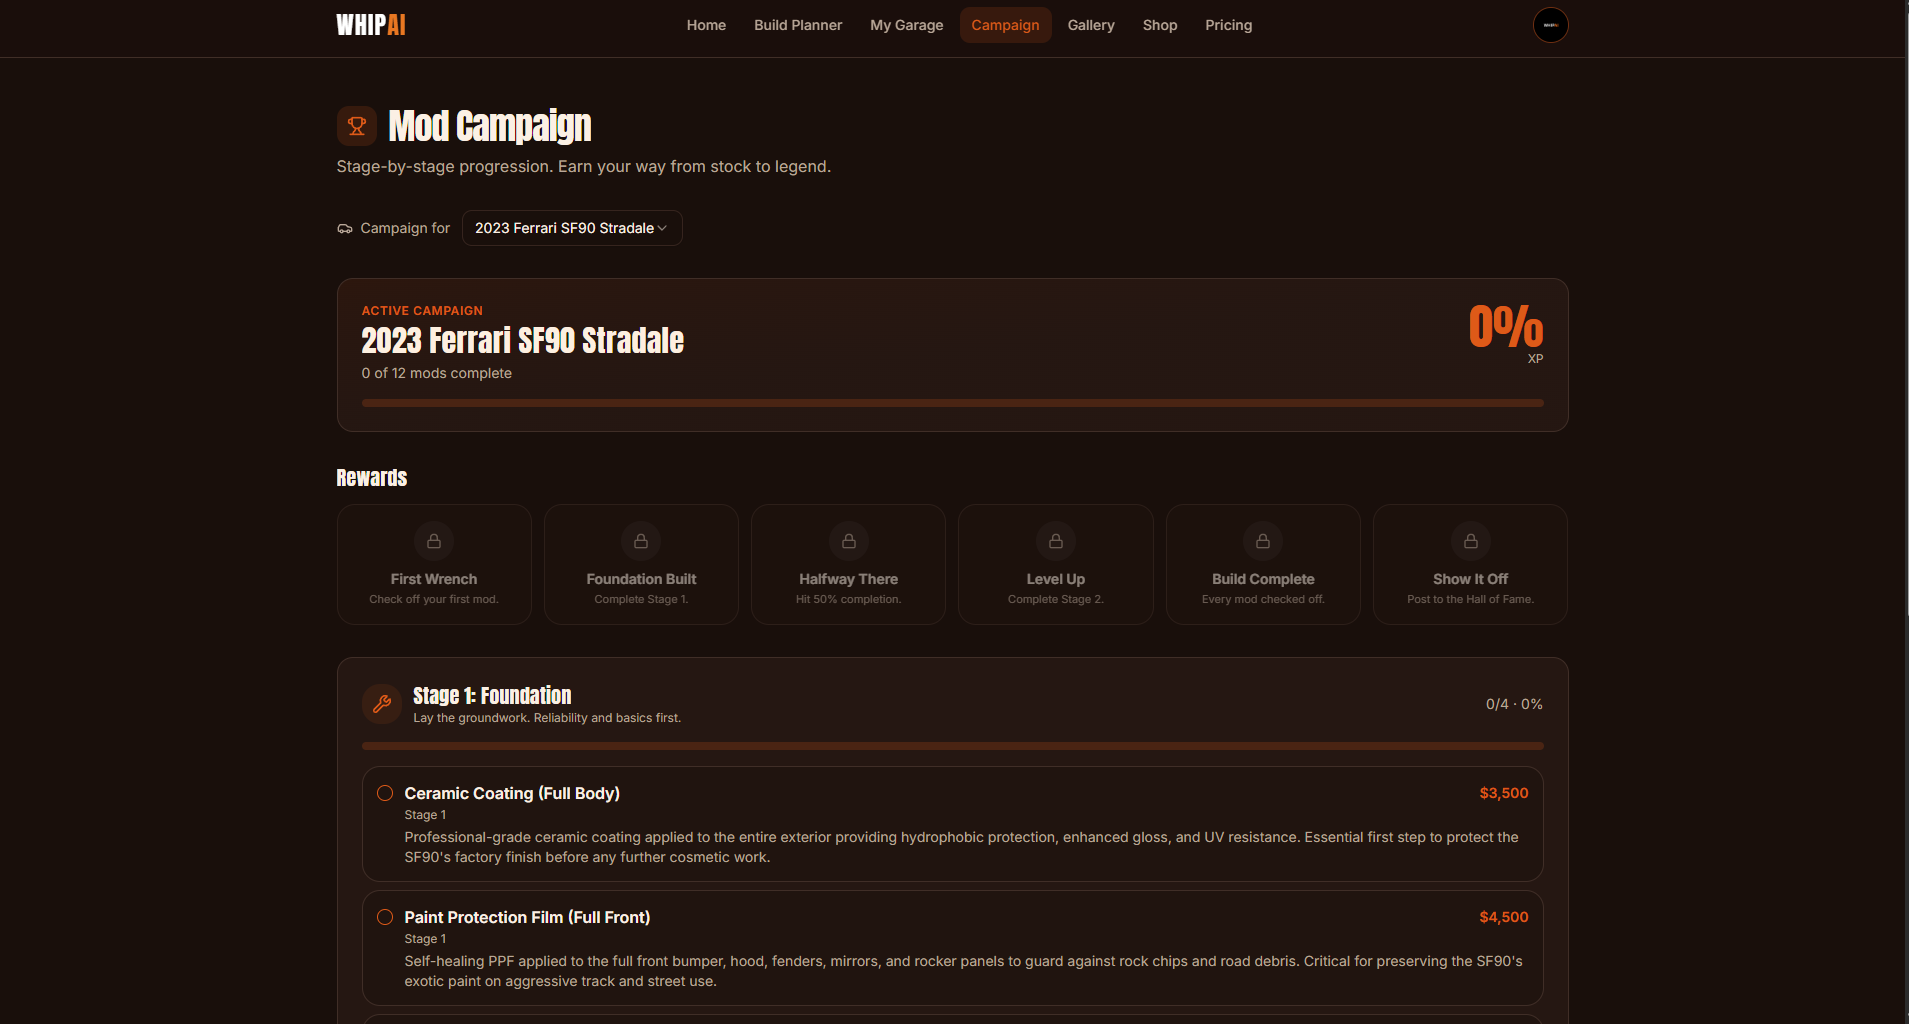Click the Stage 1 Foundation progress bar

click(x=952, y=746)
